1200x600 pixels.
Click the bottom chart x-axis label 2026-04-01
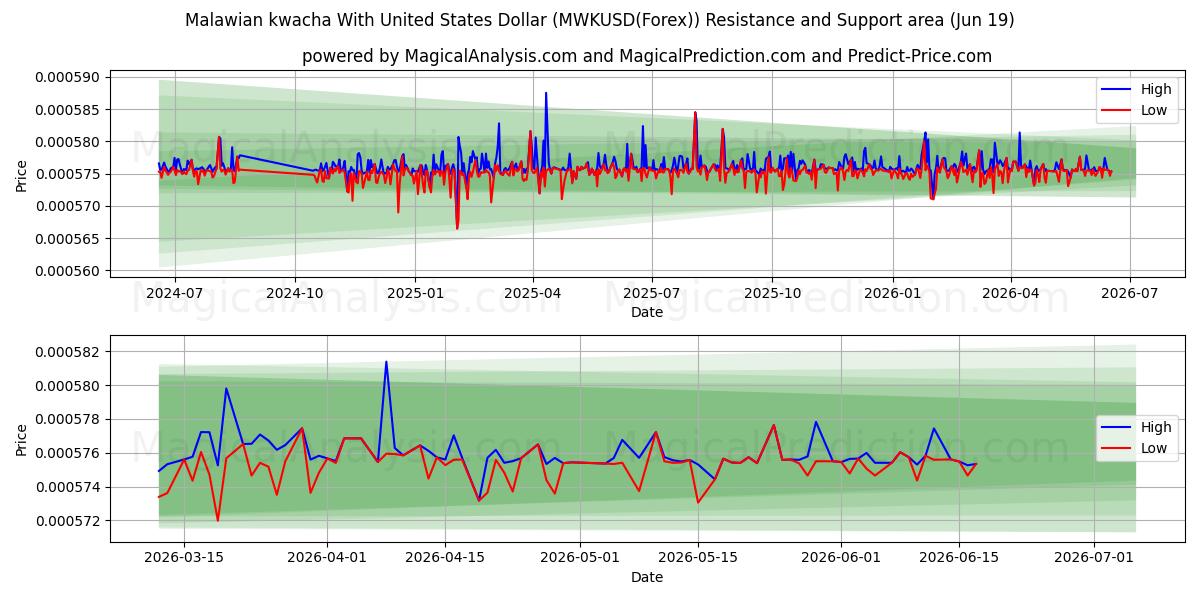[x=327, y=559]
